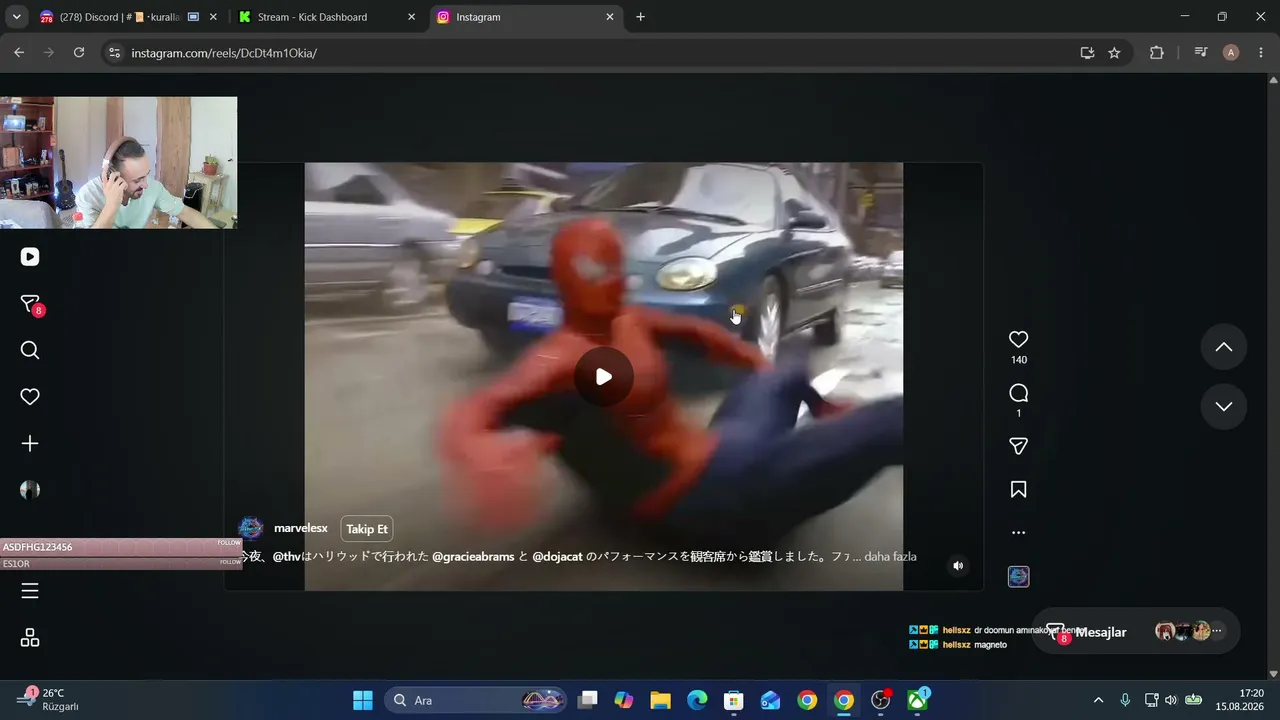Screen dimensions: 1280x720
Task: Open the @dojacat mention in caption
Action: pos(558,557)
